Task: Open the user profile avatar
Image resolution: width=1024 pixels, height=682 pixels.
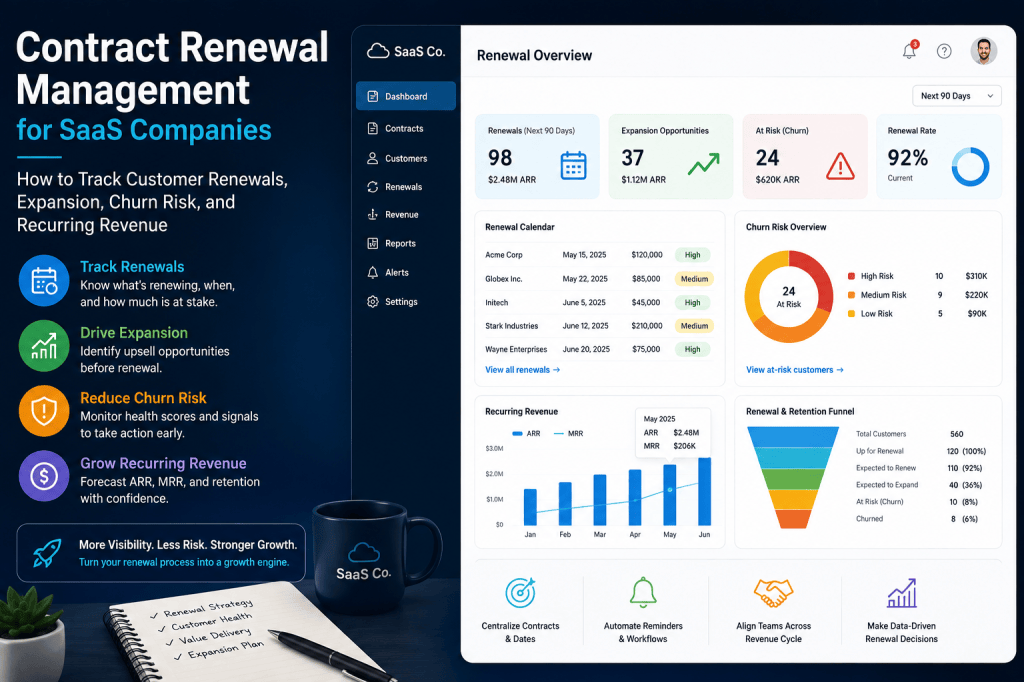Action: click(x=984, y=51)
